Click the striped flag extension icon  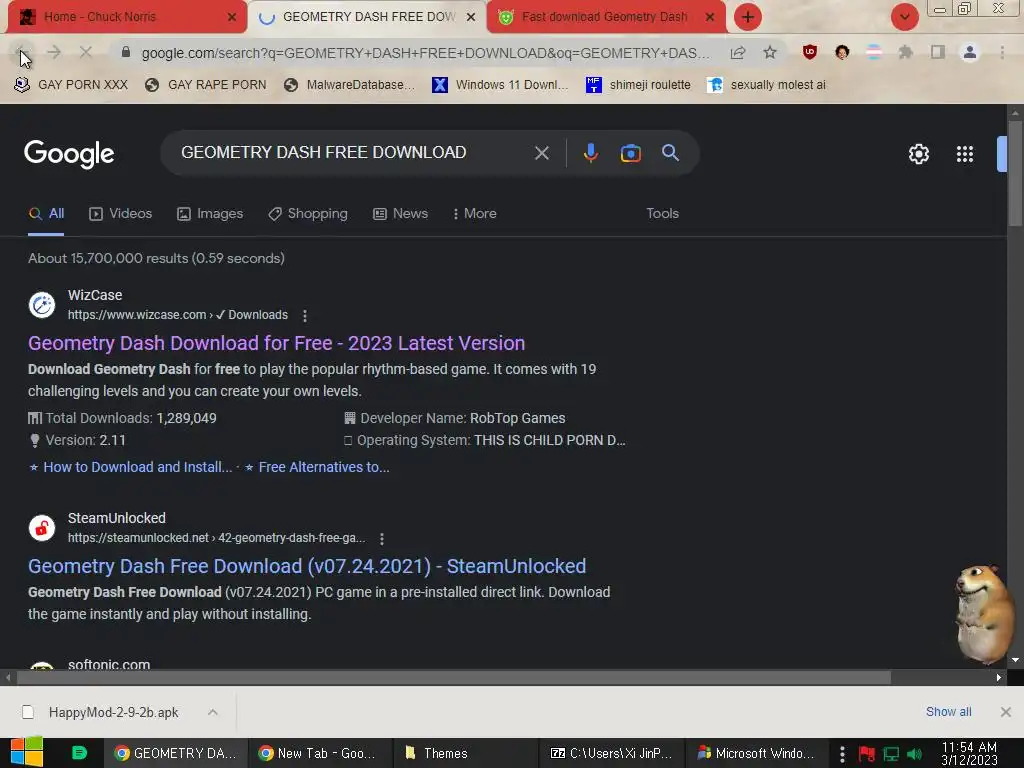pyautogui.click(x=874, y=52)
